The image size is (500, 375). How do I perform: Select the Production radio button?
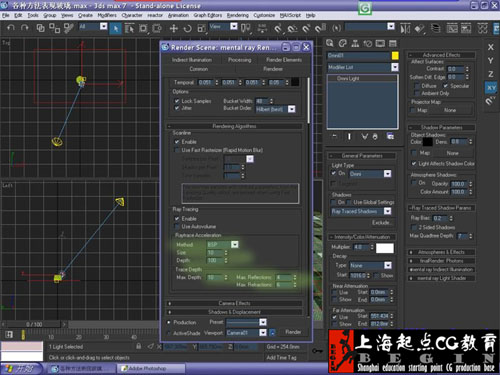[169, 322]
